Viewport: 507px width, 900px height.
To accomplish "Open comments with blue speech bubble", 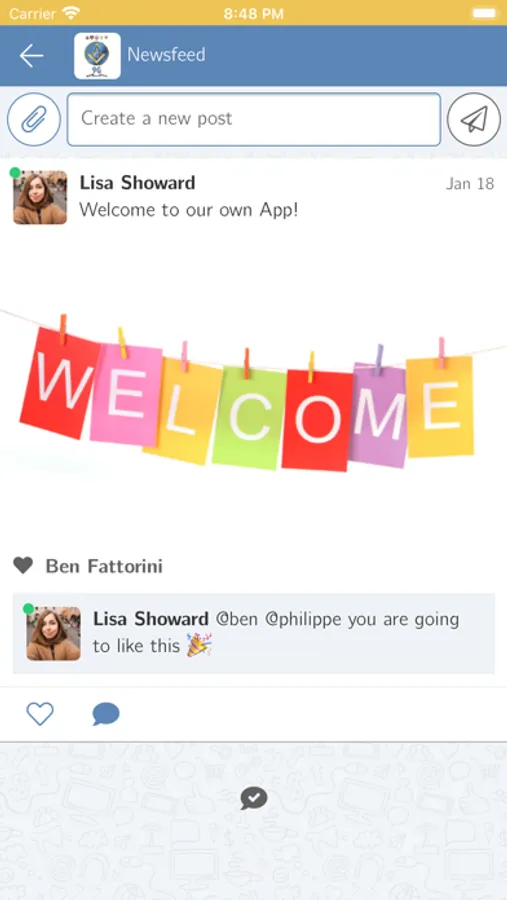I will pos(106,715).
